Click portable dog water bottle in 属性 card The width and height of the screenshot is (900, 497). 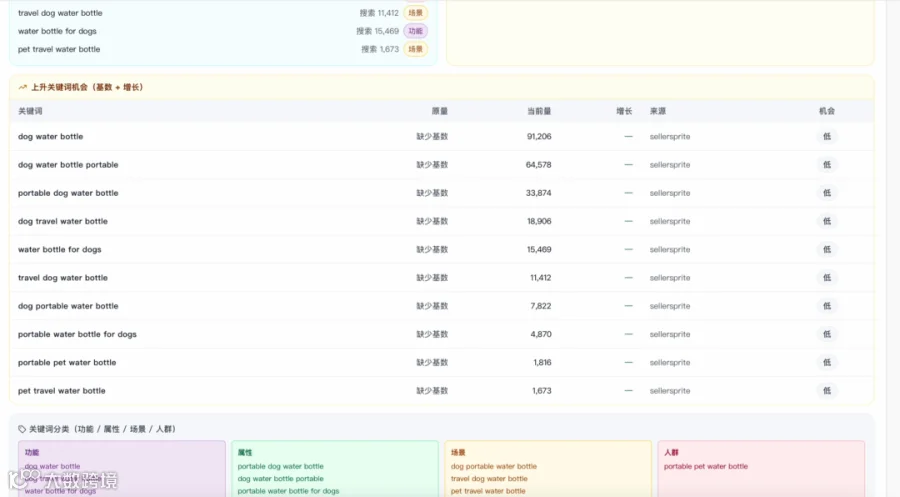281,467
